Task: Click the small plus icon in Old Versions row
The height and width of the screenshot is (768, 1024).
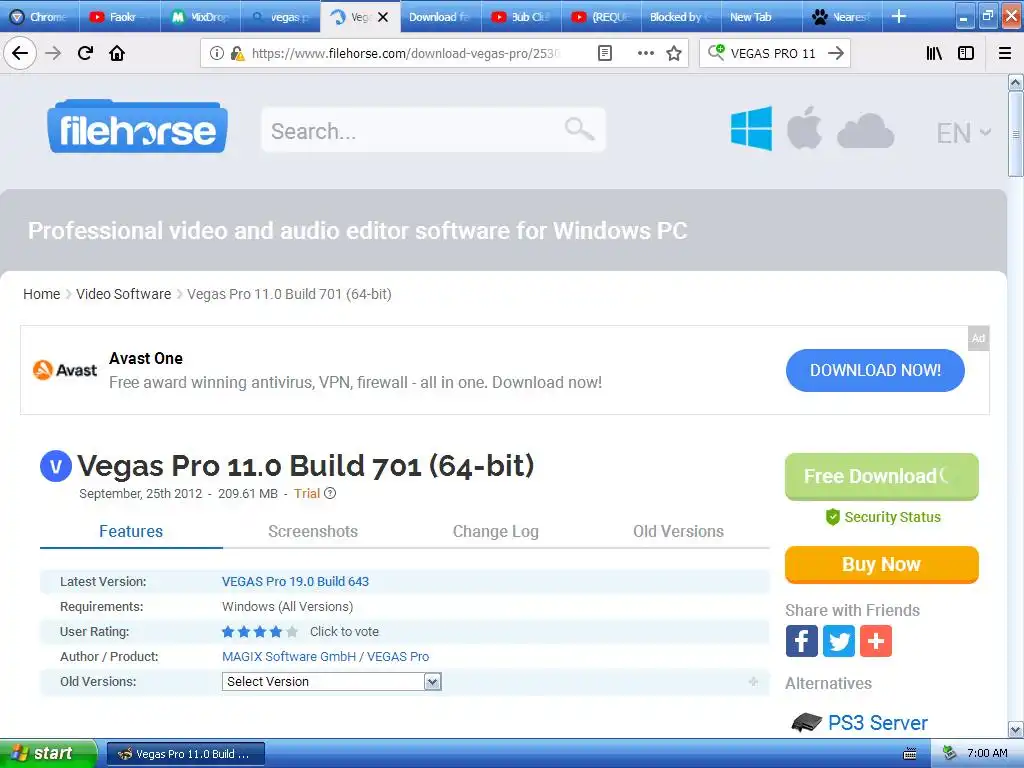Action: click(753, 681)
